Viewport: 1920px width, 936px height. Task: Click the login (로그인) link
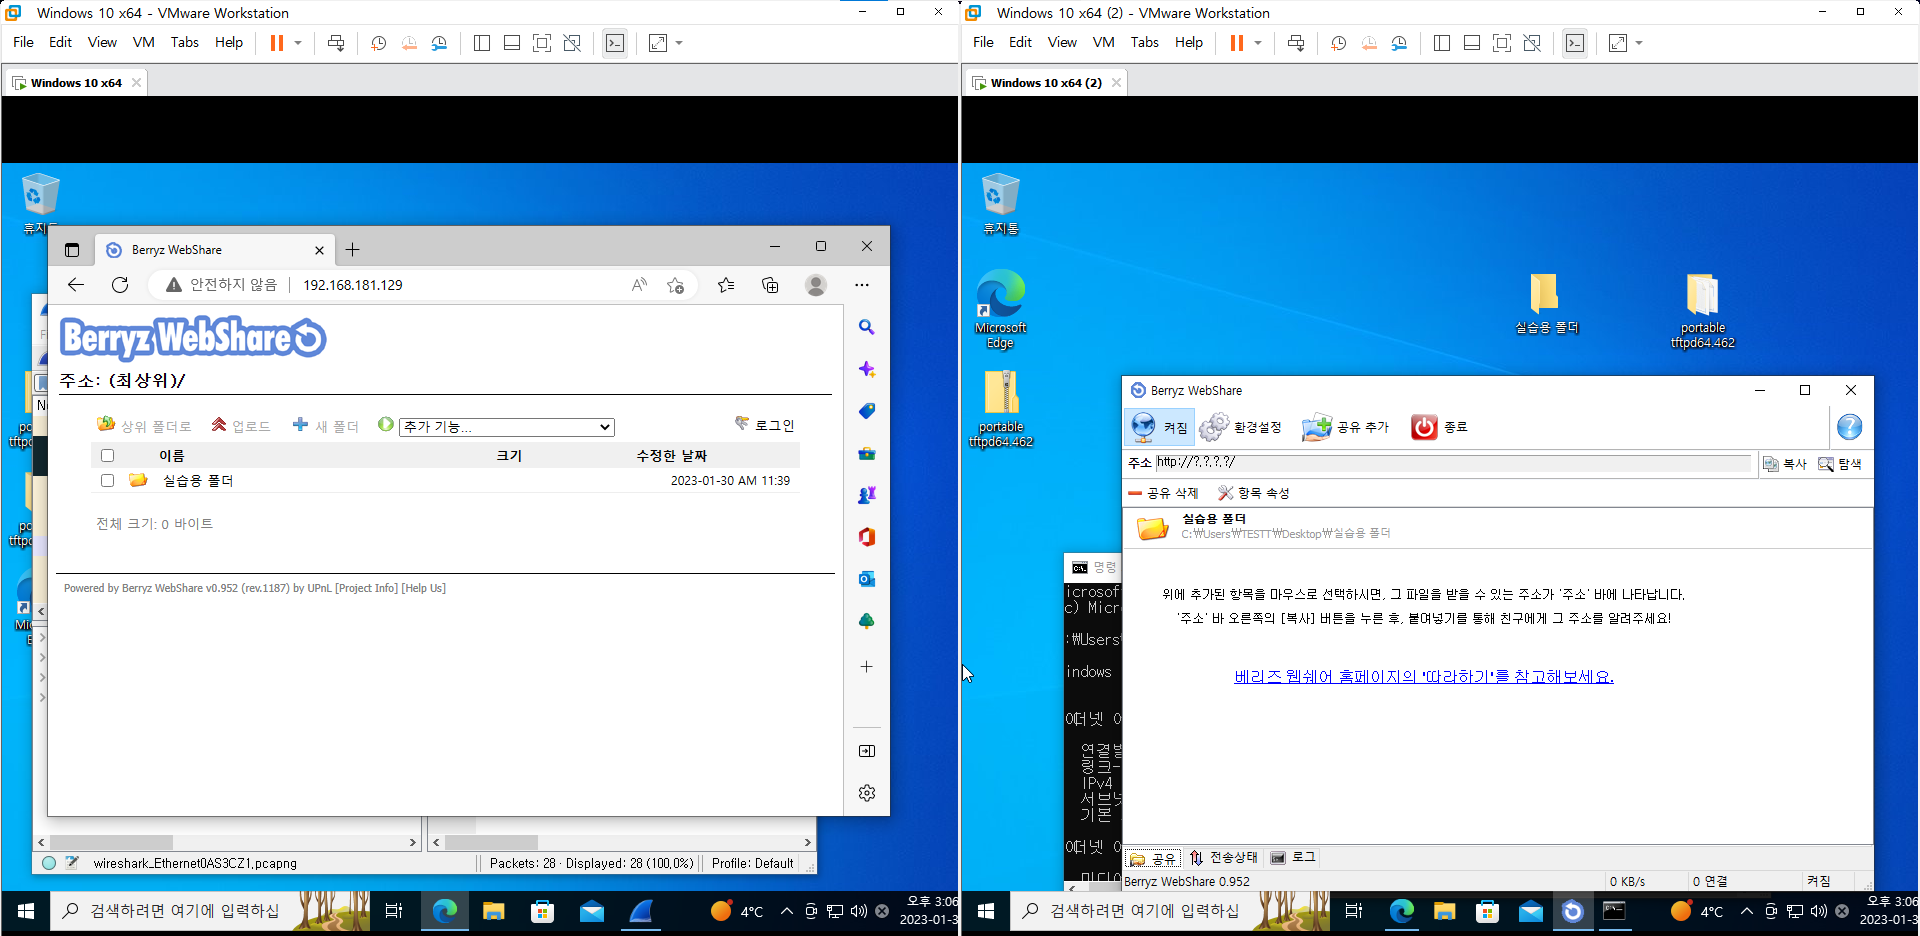click(x=765, y=425)
